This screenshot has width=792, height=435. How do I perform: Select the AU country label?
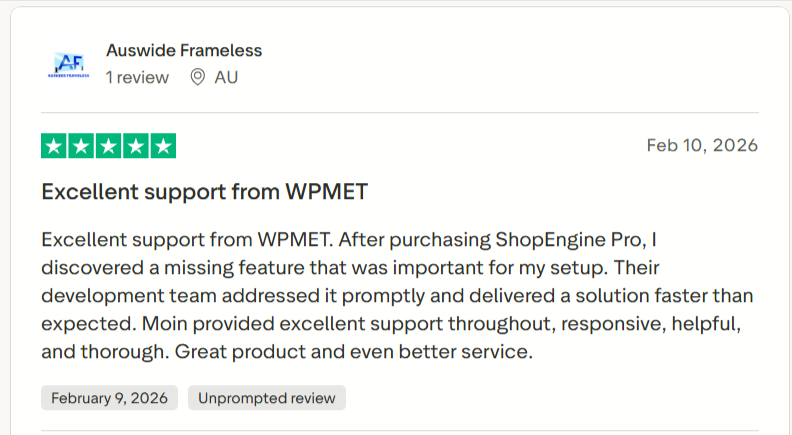pyautogui.click(x=226, y=77)
